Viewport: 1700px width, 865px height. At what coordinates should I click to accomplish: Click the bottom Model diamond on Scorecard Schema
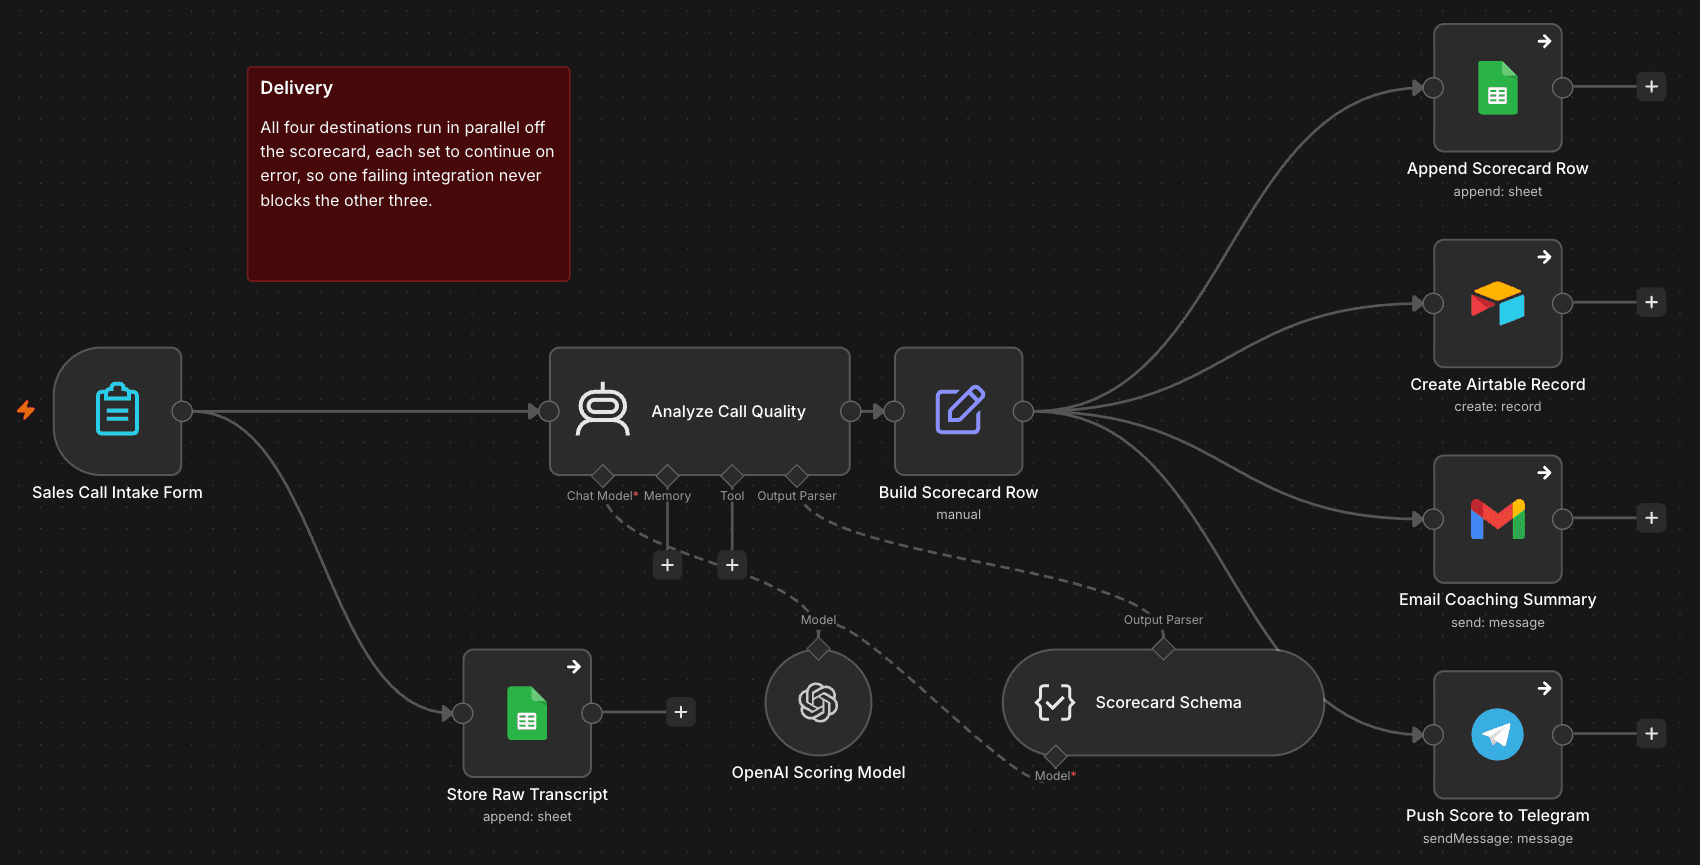1055,756
